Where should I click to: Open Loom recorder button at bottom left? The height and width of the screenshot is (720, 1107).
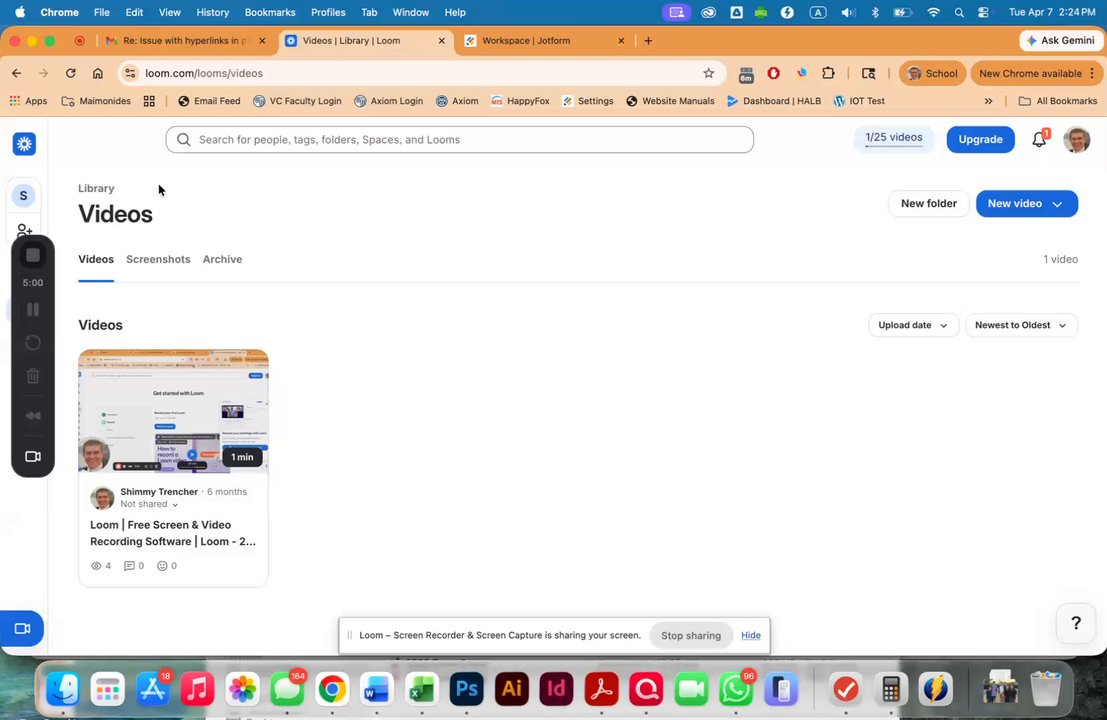point(22,628)
